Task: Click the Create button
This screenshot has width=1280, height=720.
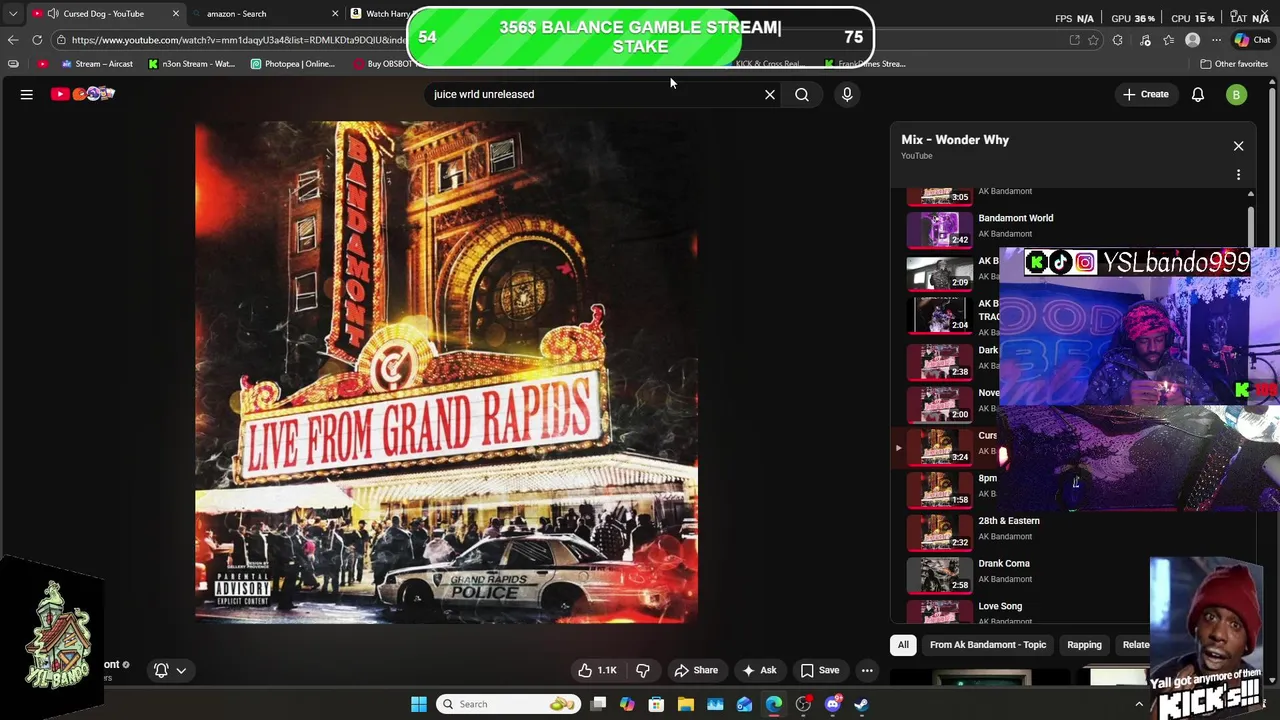Action: pyautogui.click(x=1145, y=94)
